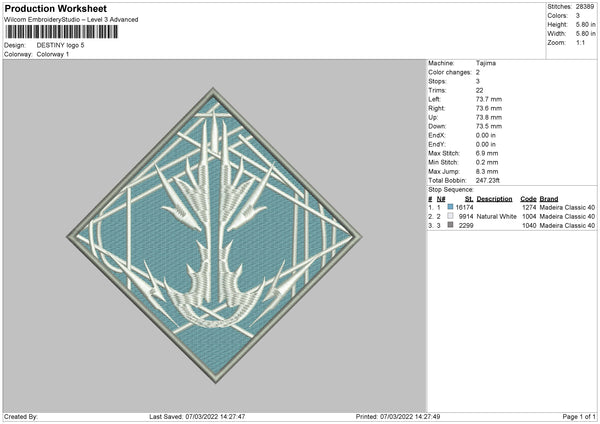Click the Right value 73.6 mm
This screenshot has height=424, width=600.
point(489,108)
